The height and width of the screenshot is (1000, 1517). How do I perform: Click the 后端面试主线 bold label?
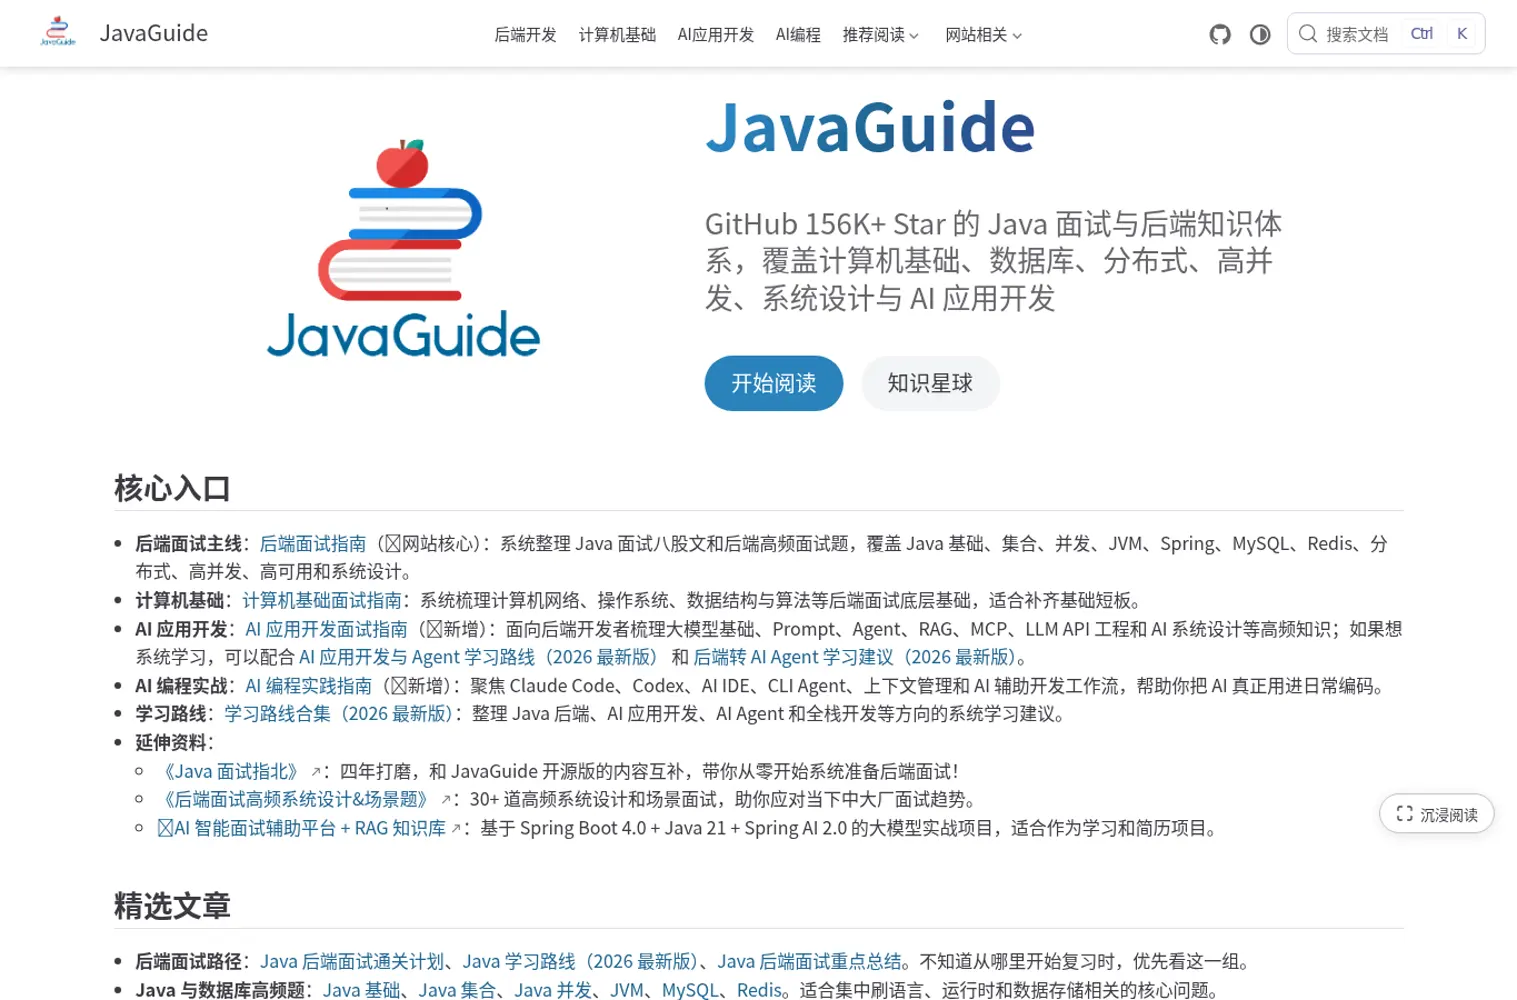(189, 544)
